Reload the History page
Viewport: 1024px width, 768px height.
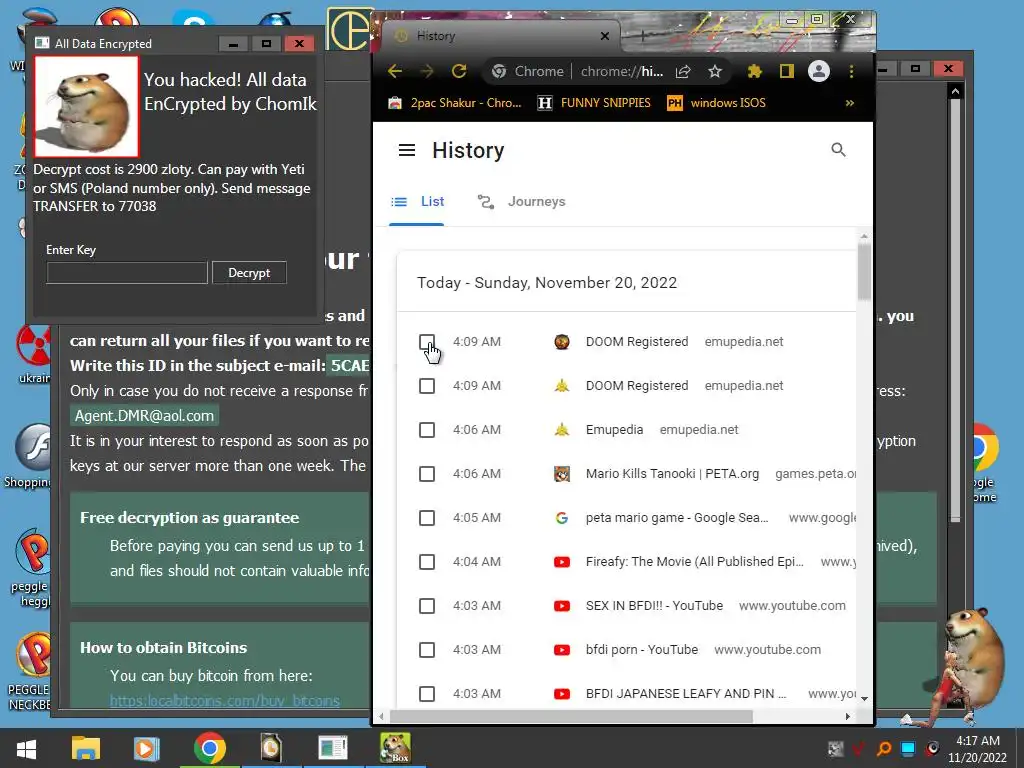tap(459, 71)
